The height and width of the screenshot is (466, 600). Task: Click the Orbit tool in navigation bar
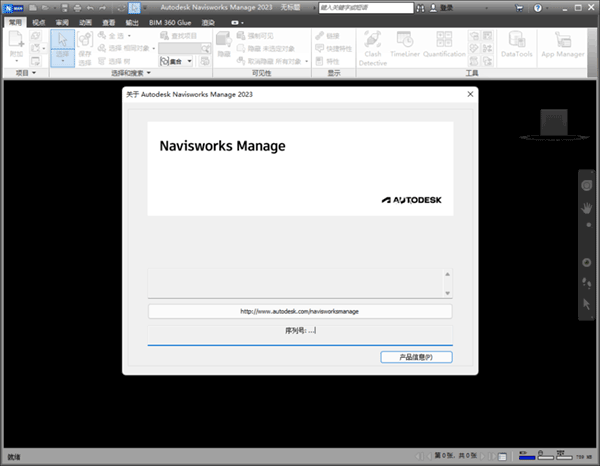point(586,262)
